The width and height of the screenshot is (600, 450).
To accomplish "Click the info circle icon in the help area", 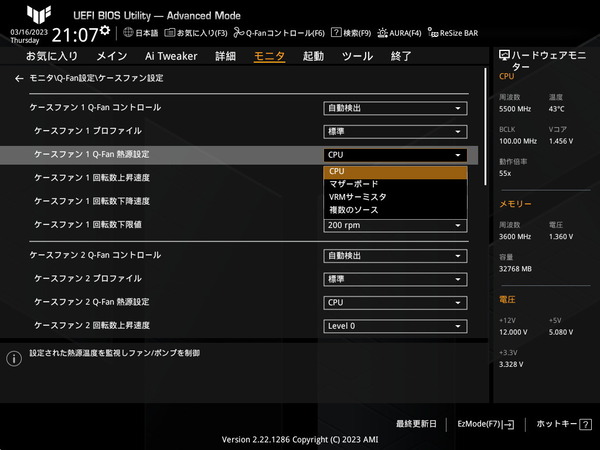I will click(14, 359).
